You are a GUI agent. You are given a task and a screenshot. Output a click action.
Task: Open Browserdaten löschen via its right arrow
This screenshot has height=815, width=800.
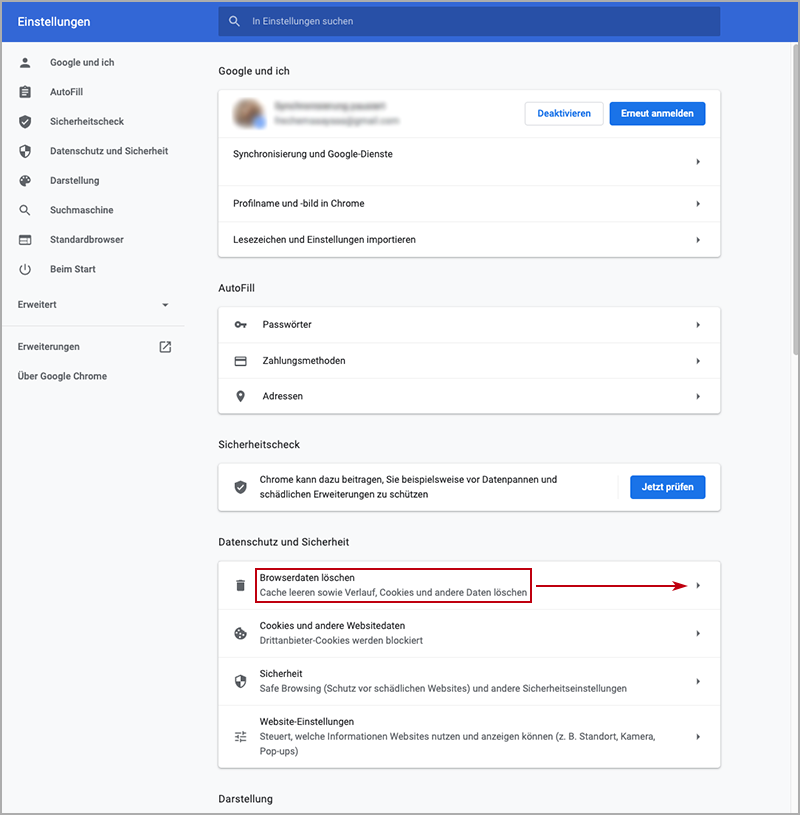coord(698,585)
